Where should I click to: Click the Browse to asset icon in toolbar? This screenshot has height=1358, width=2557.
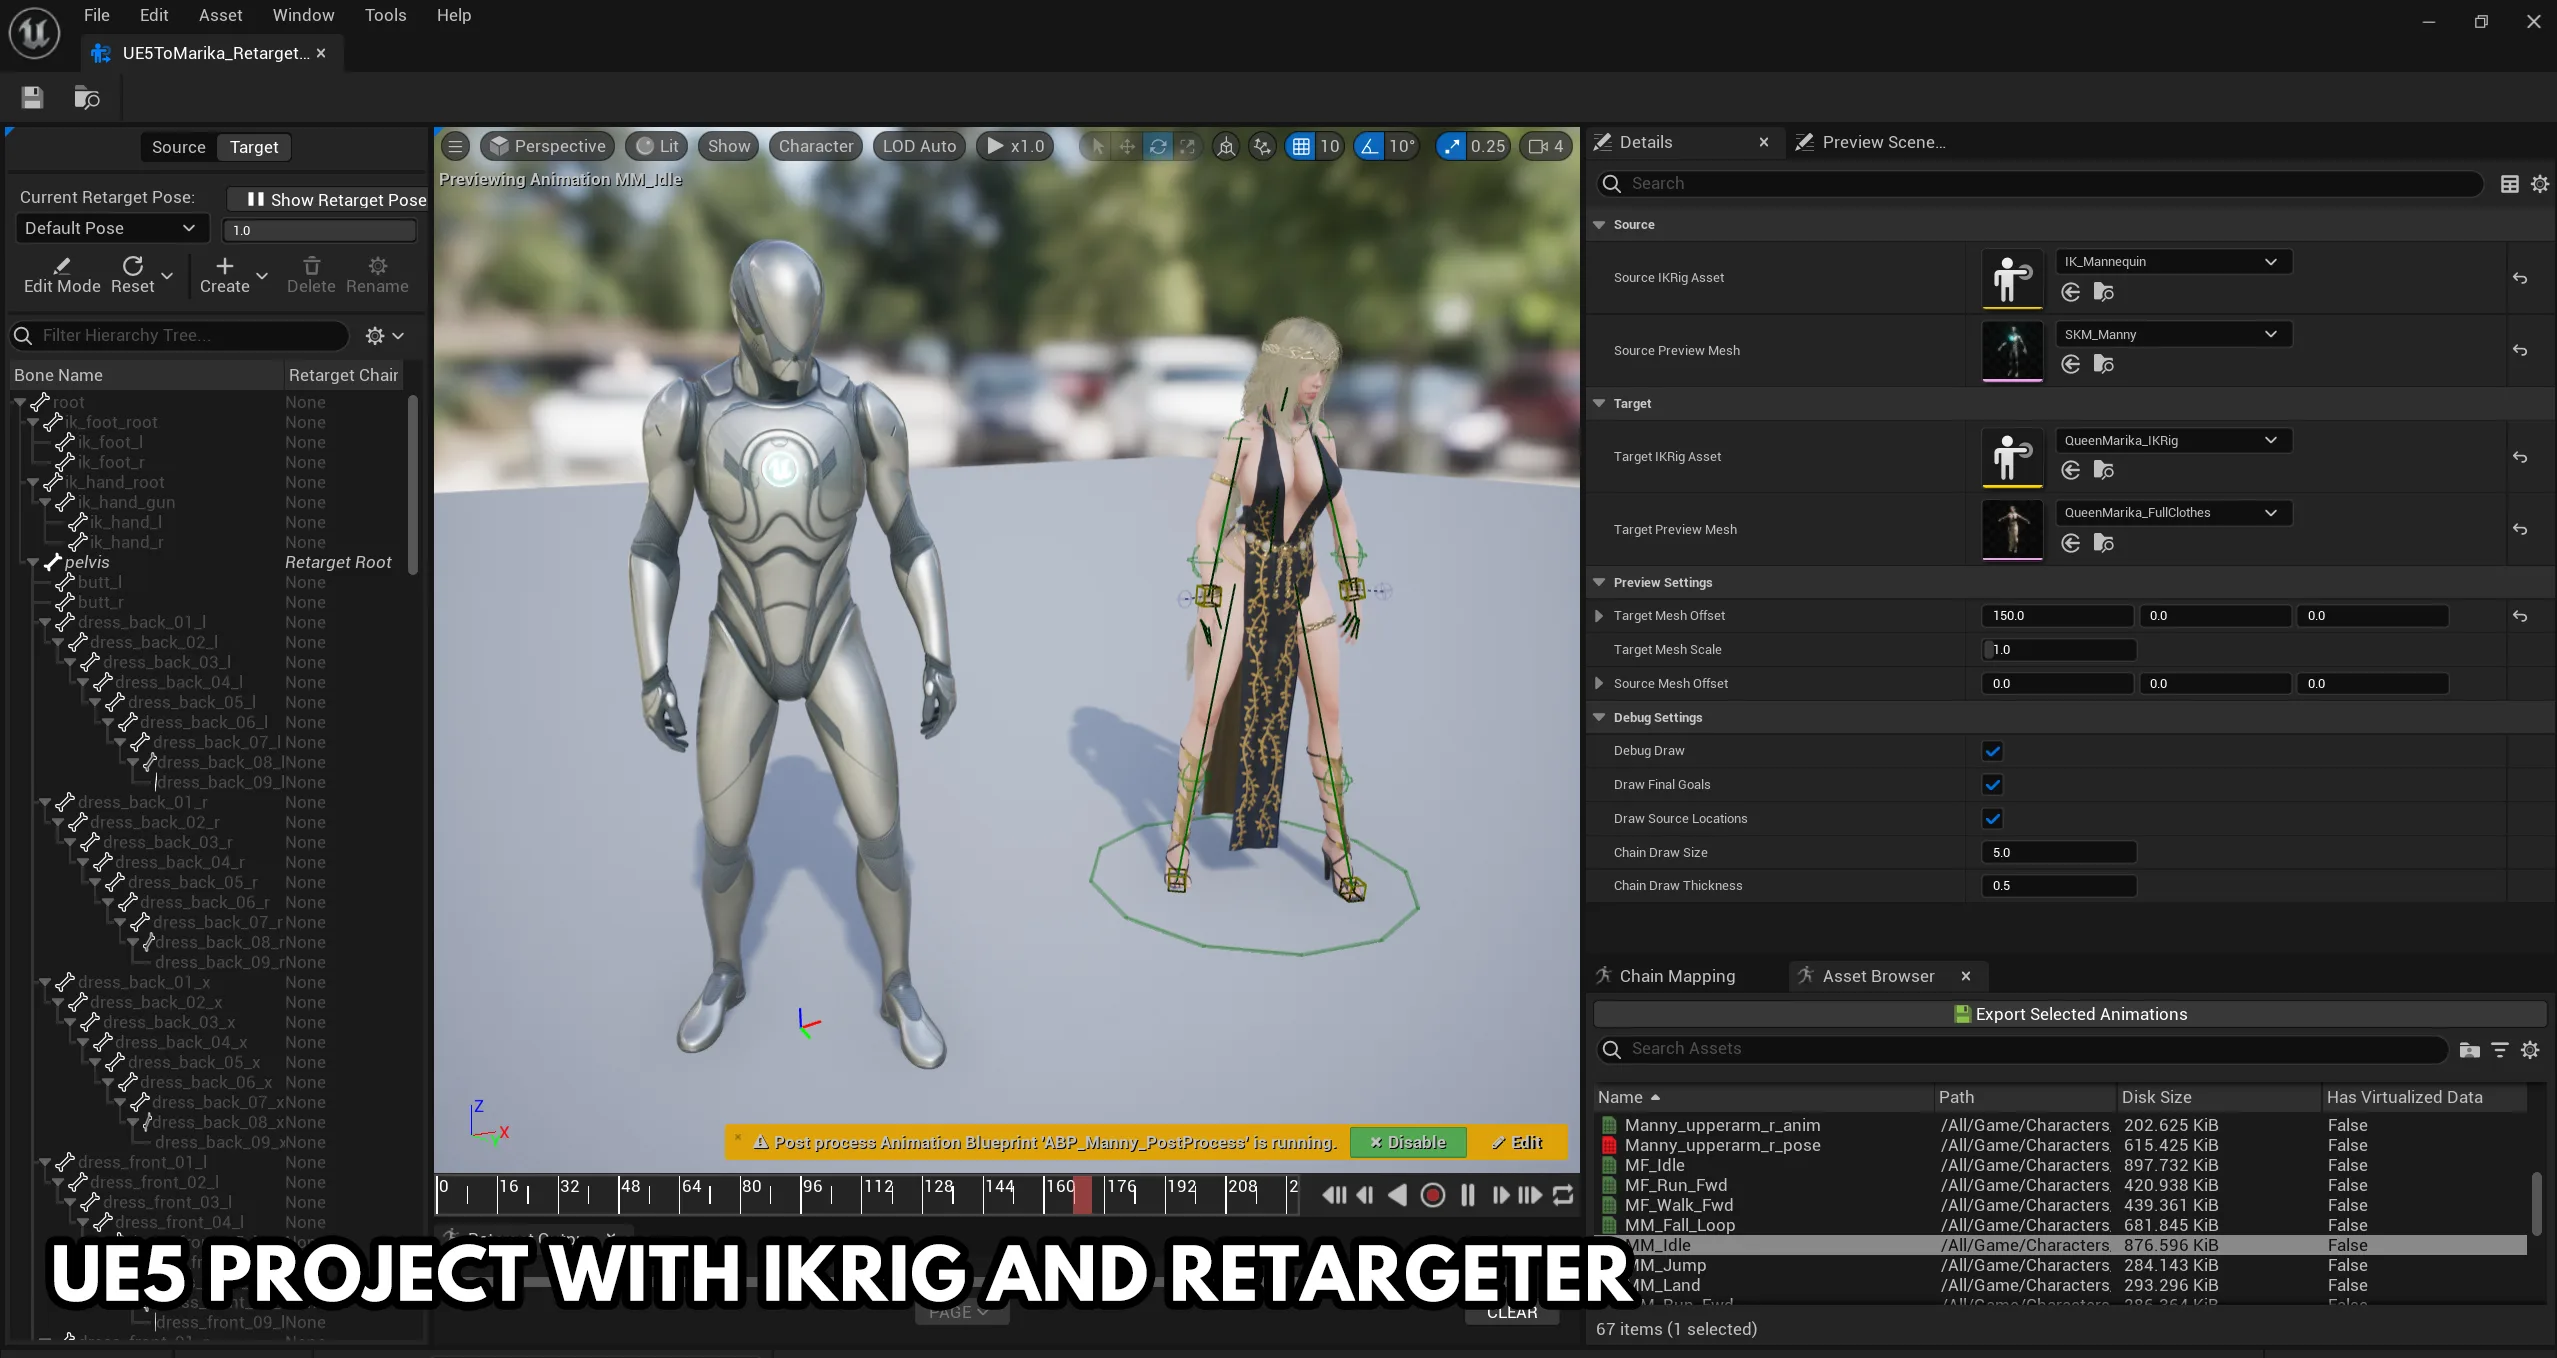pyautogui.click(x=87, y=97)
